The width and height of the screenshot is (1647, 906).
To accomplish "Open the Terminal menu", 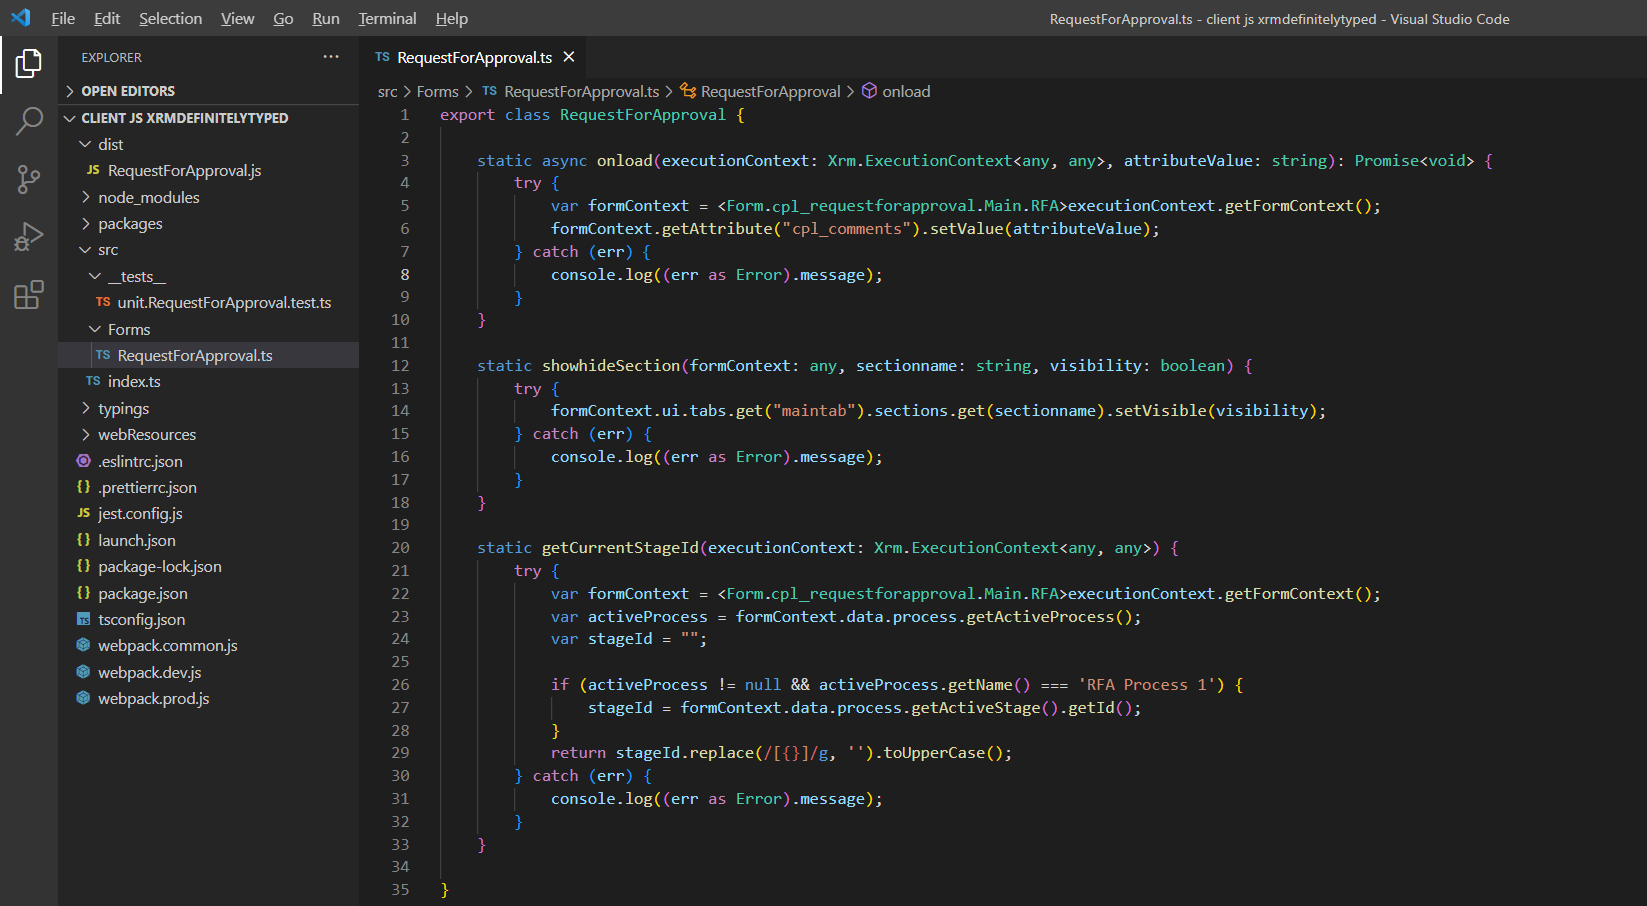I will pyautogui.click(x=387, y=18).
